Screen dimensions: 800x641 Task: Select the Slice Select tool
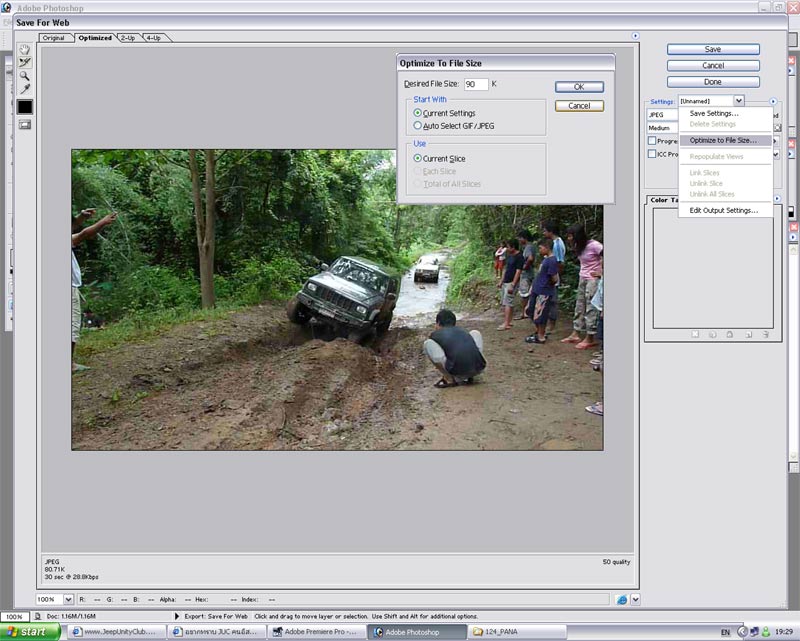click(x=25, y=62)
